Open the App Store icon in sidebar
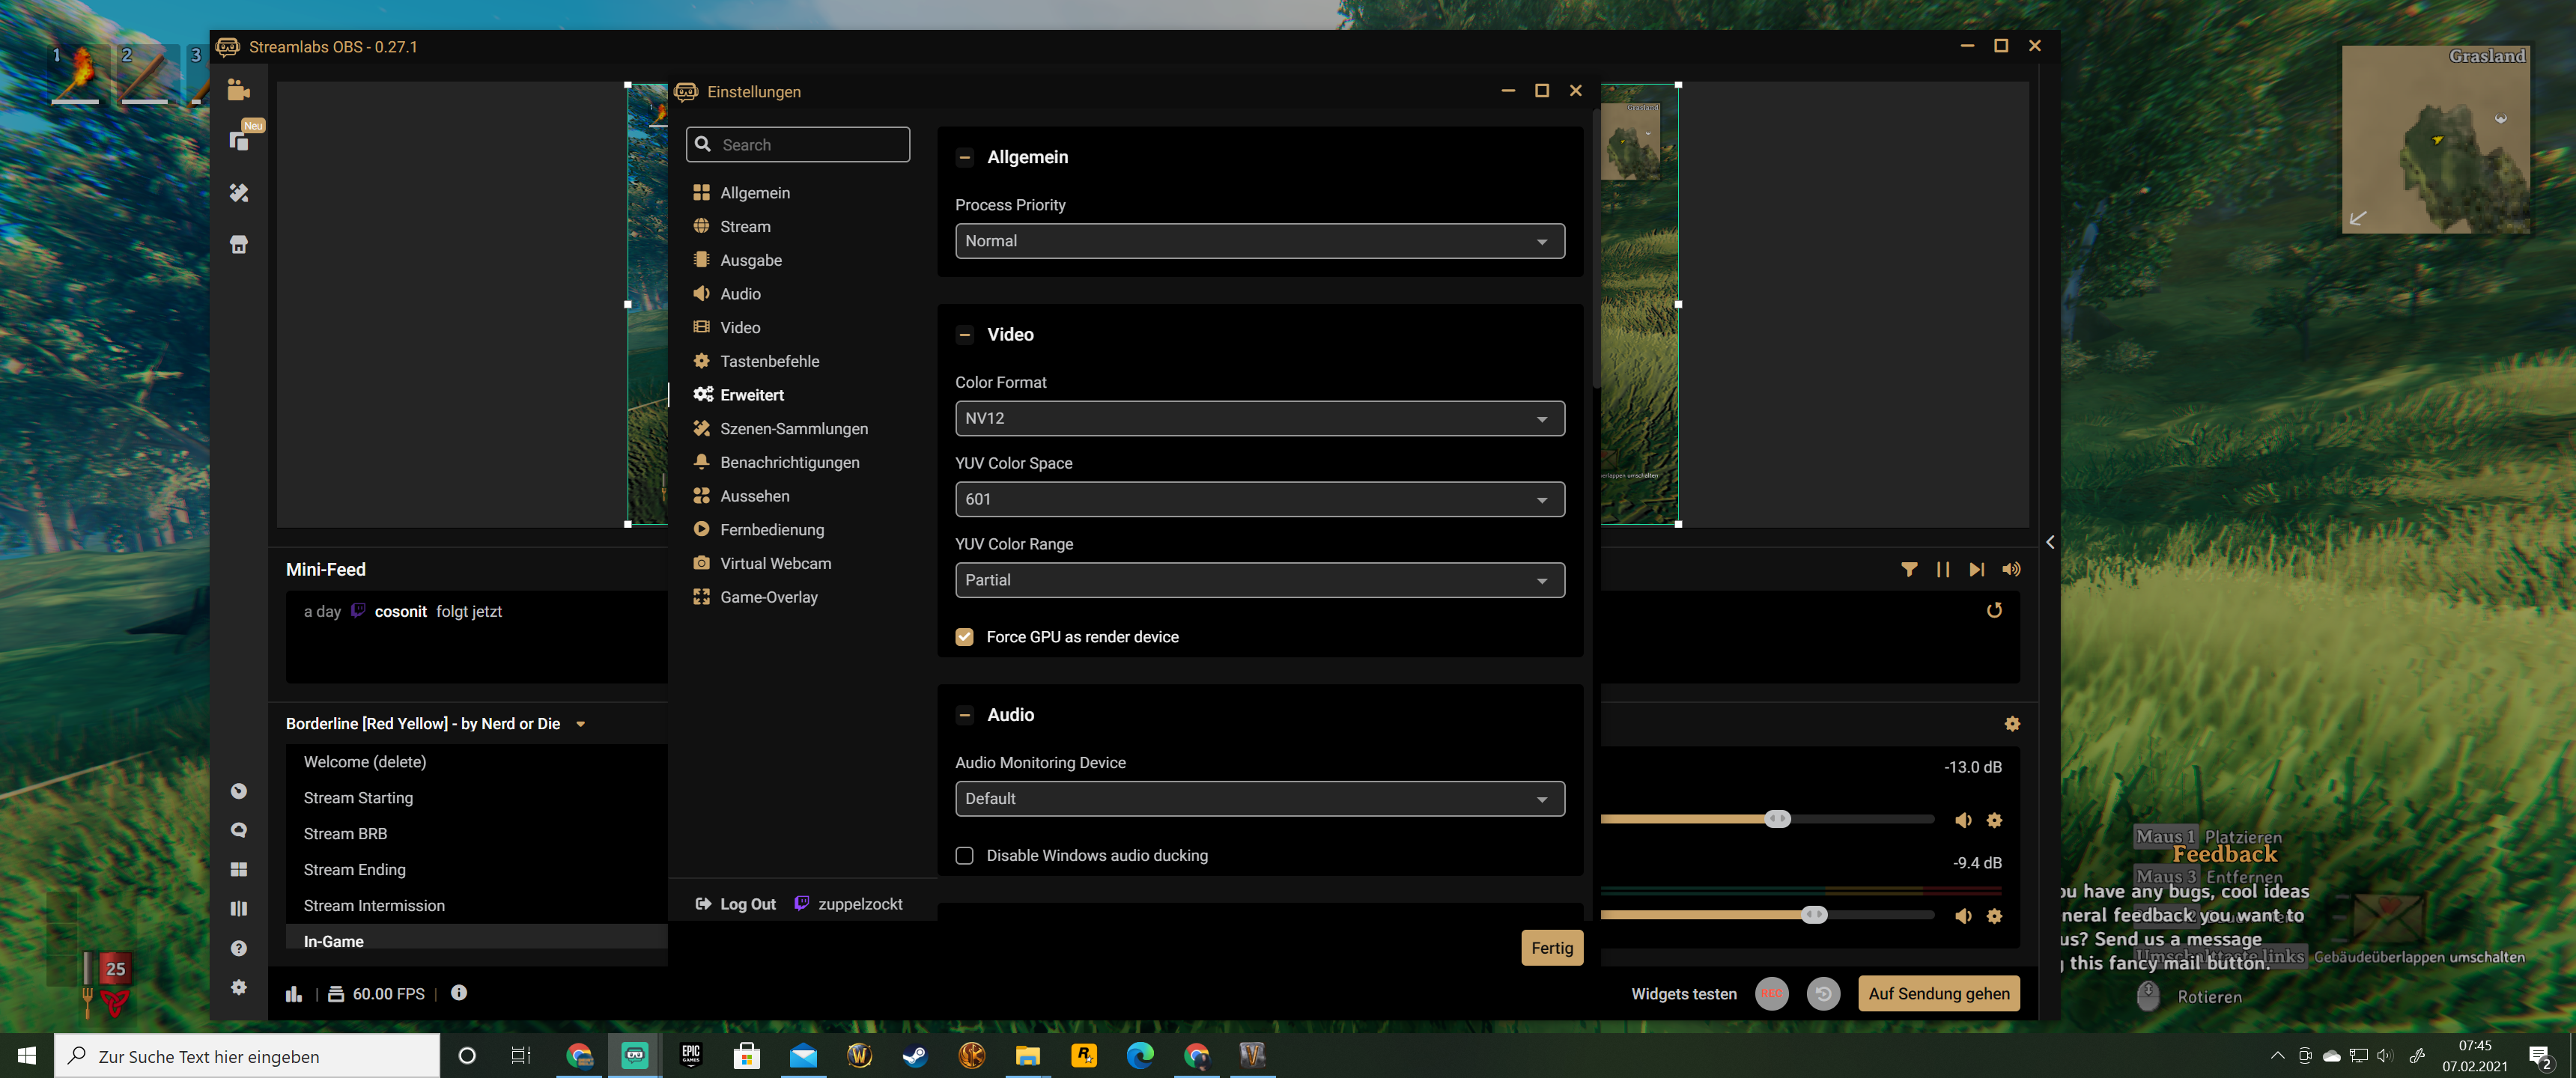The image size is (2576, 1078). click(238, 245)
